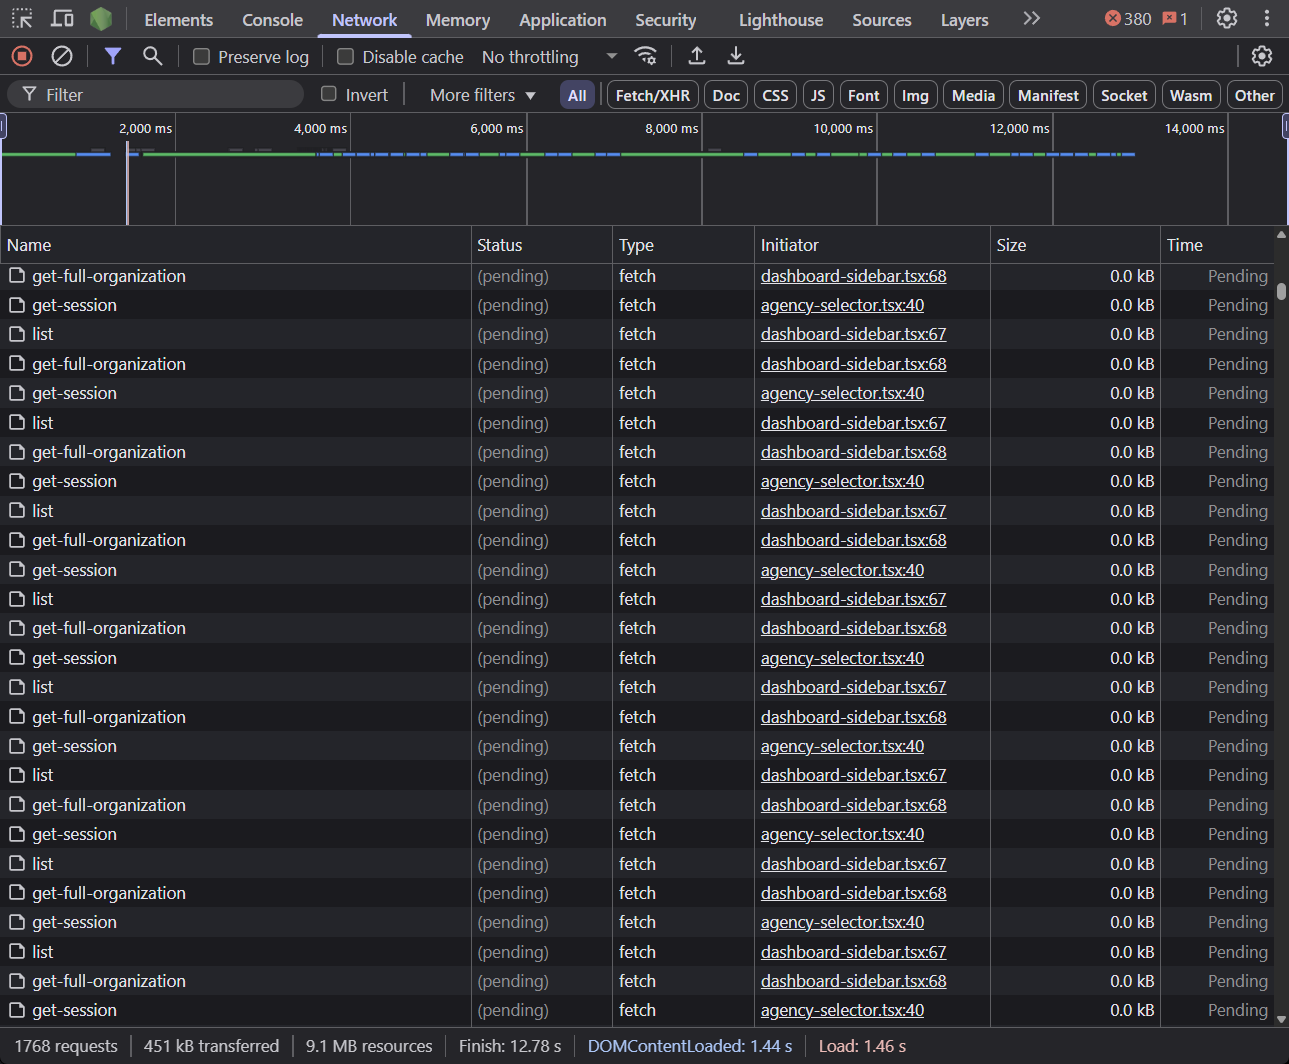Switch to the Elements tab

click(x=178, y=20)
